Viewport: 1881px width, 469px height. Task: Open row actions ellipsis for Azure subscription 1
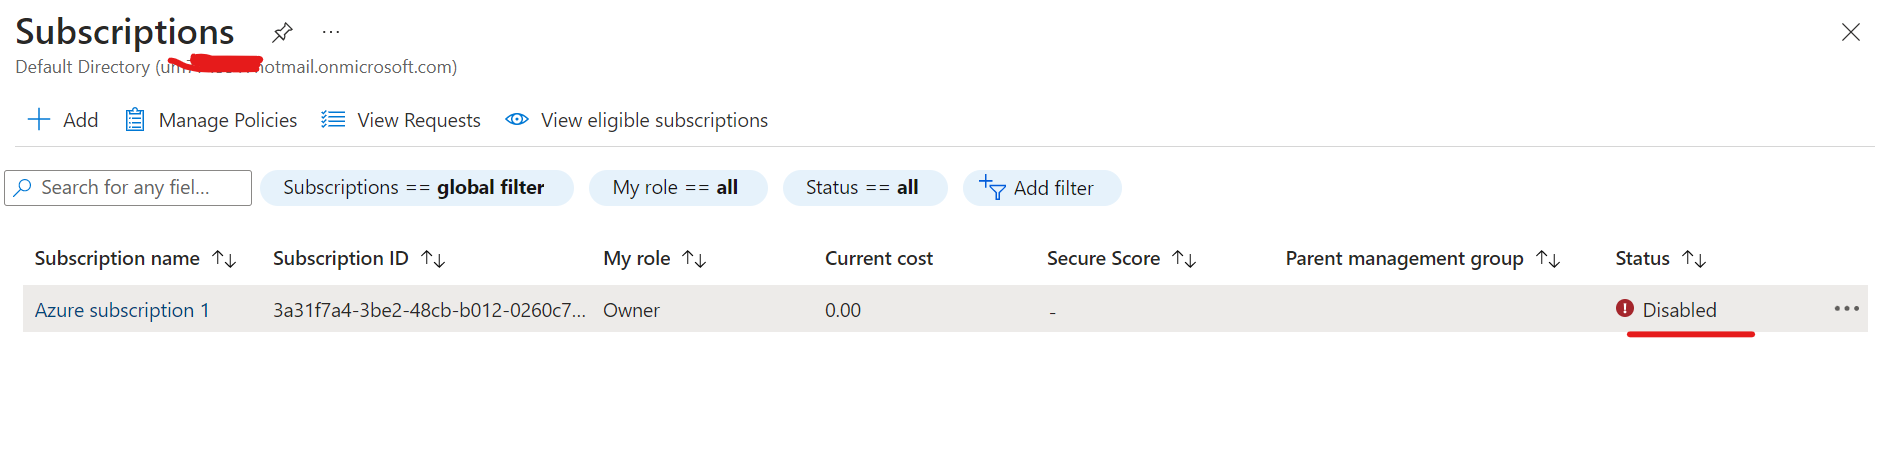point(1846,309)
